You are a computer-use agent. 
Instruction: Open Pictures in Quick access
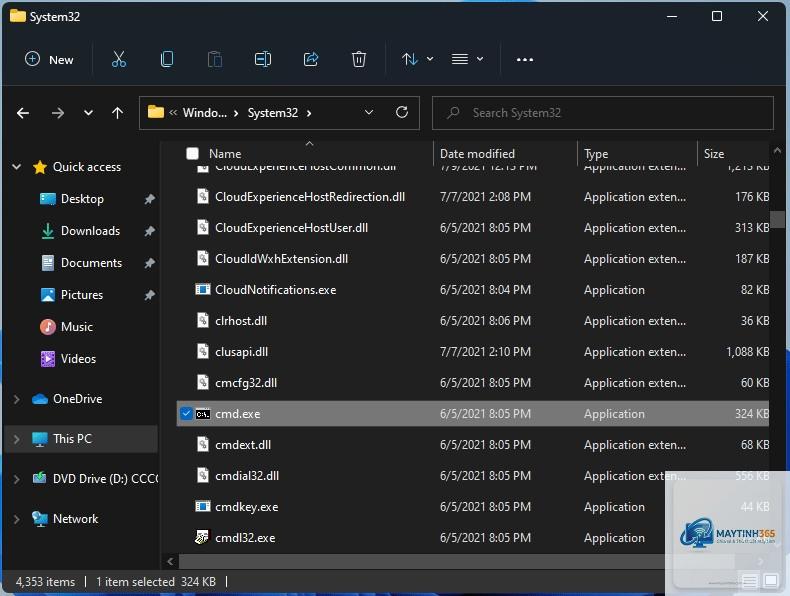pyautogui.click(x=82, y=295)
